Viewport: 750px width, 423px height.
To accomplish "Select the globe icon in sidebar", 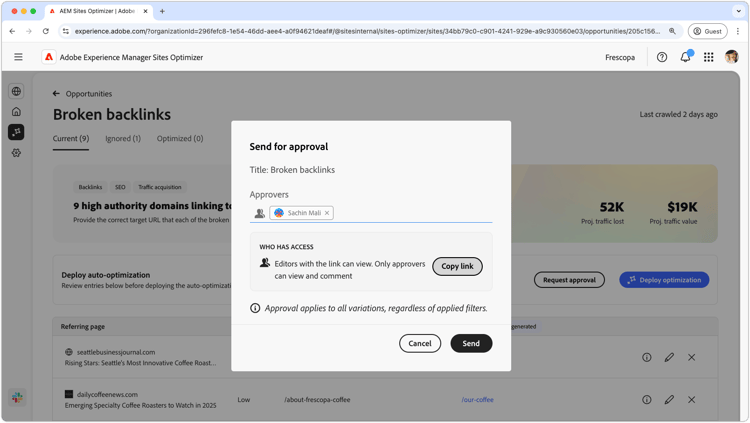I will 16,91.
